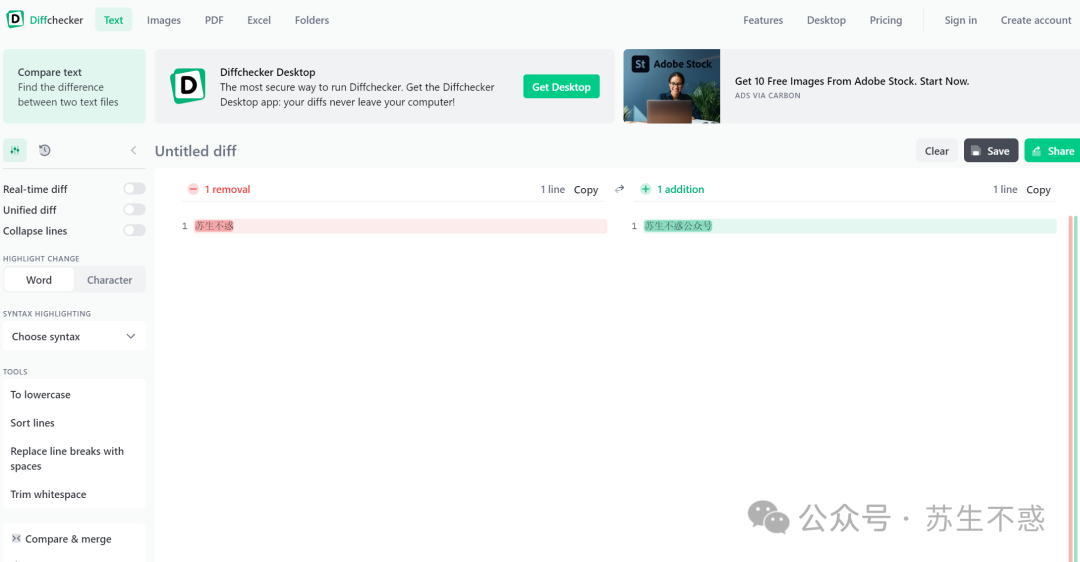Viewport: 1080px width, 562px height.
Task: Click the added line highlighted in green
Action: (849, 226)
